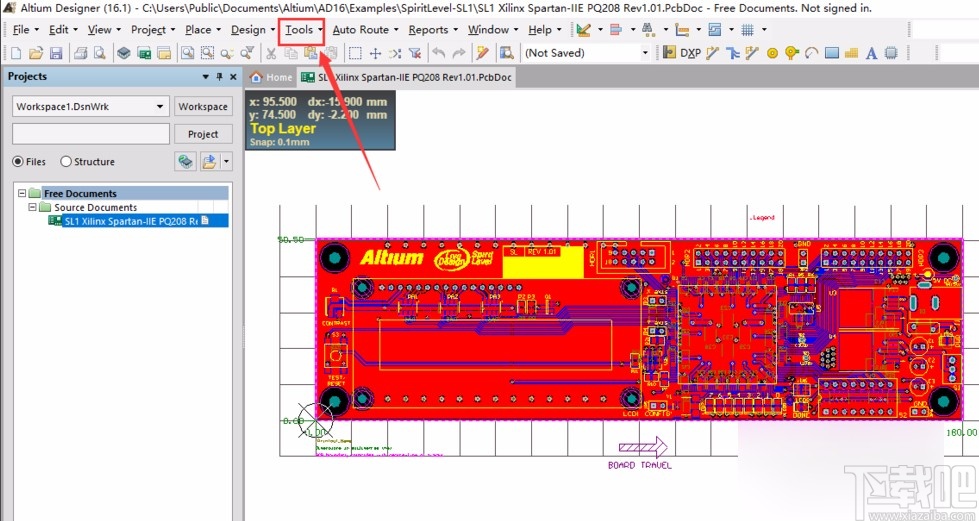Select the Structure radio button
Screen dimensions: 979x521
(x=66, y=162)
